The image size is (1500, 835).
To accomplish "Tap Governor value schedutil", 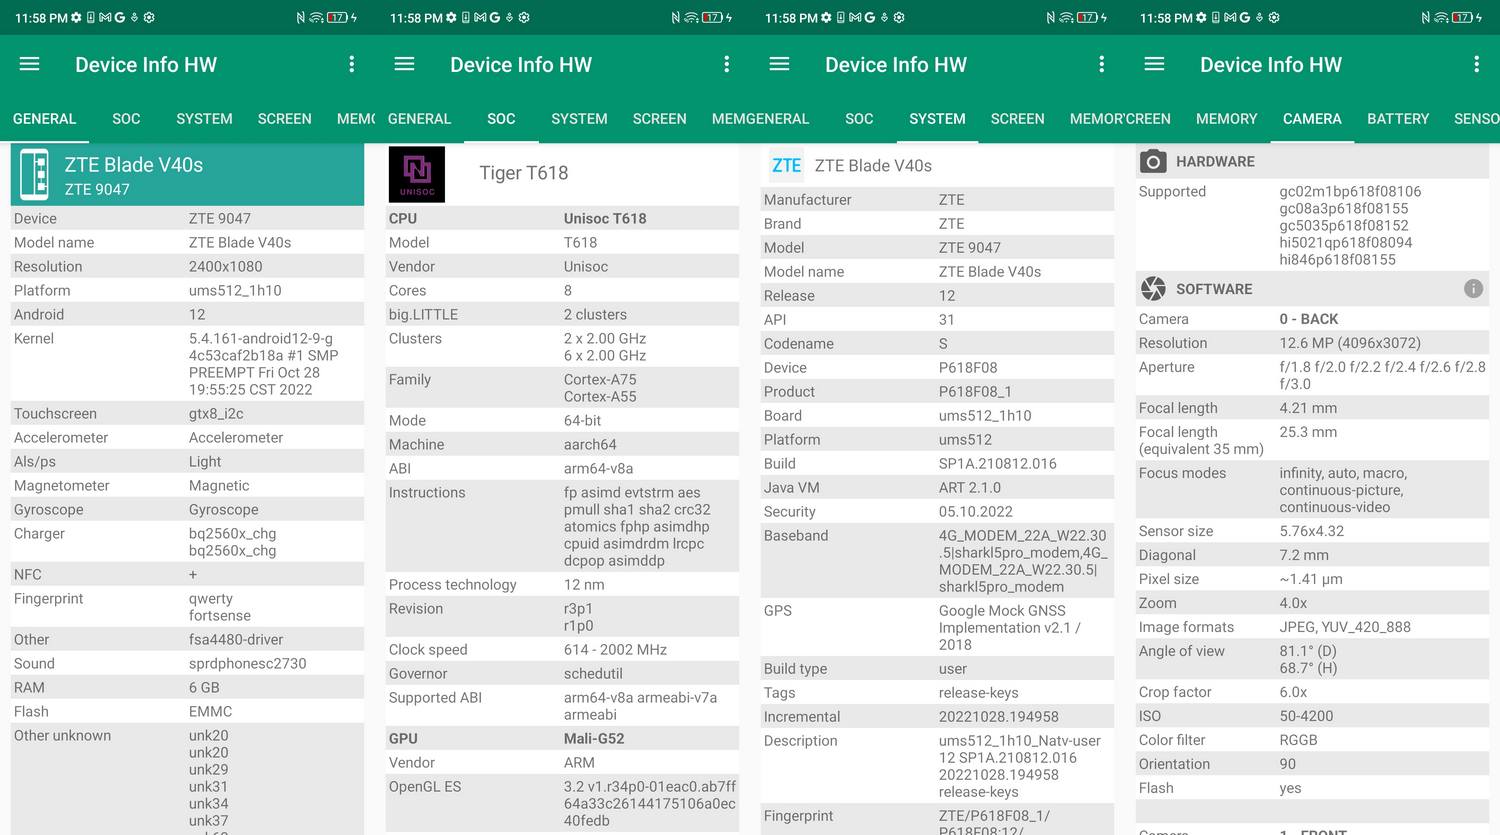I will [593, 674].
